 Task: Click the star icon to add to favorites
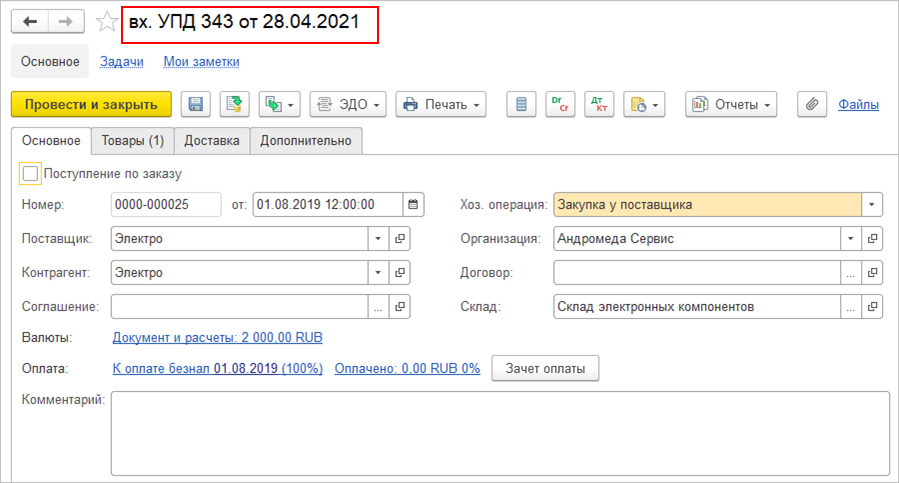(106, 22)
